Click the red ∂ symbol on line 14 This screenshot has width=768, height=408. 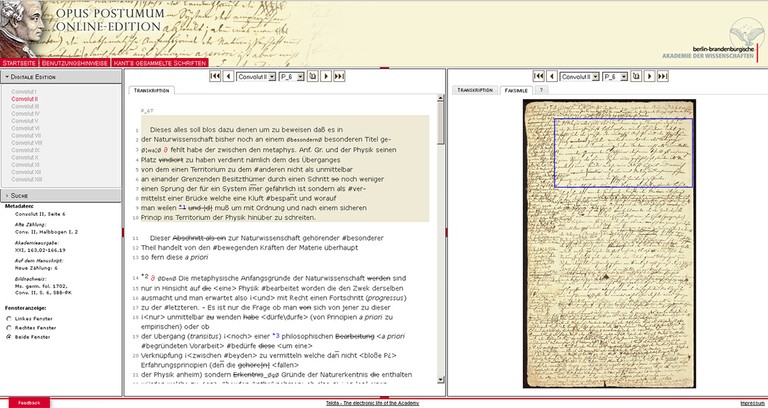pos(153,278)
